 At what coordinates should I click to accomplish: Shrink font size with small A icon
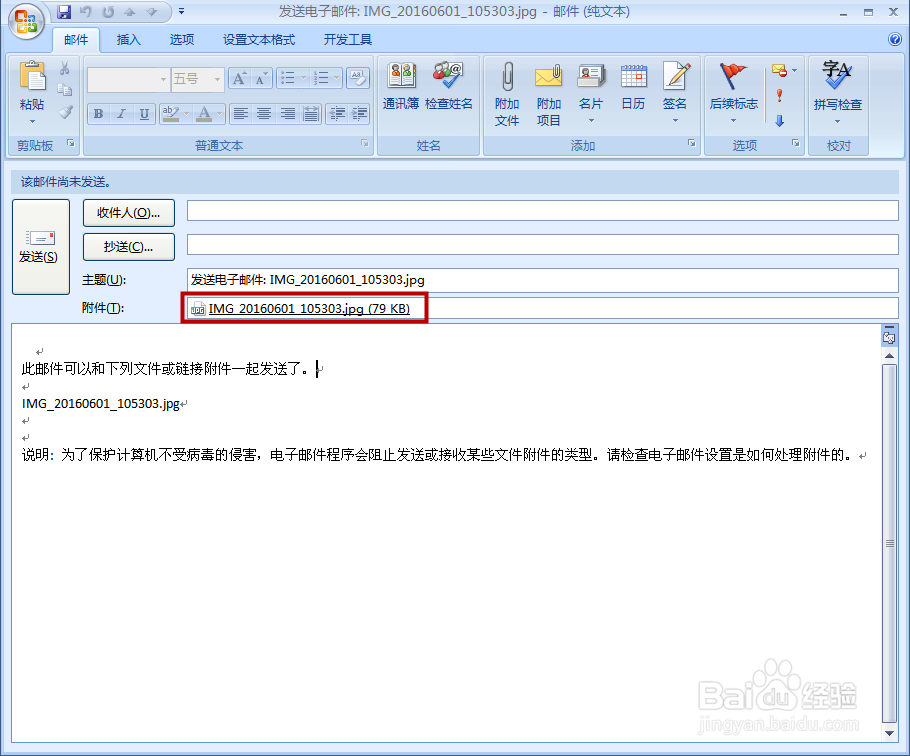pos(261,78)
